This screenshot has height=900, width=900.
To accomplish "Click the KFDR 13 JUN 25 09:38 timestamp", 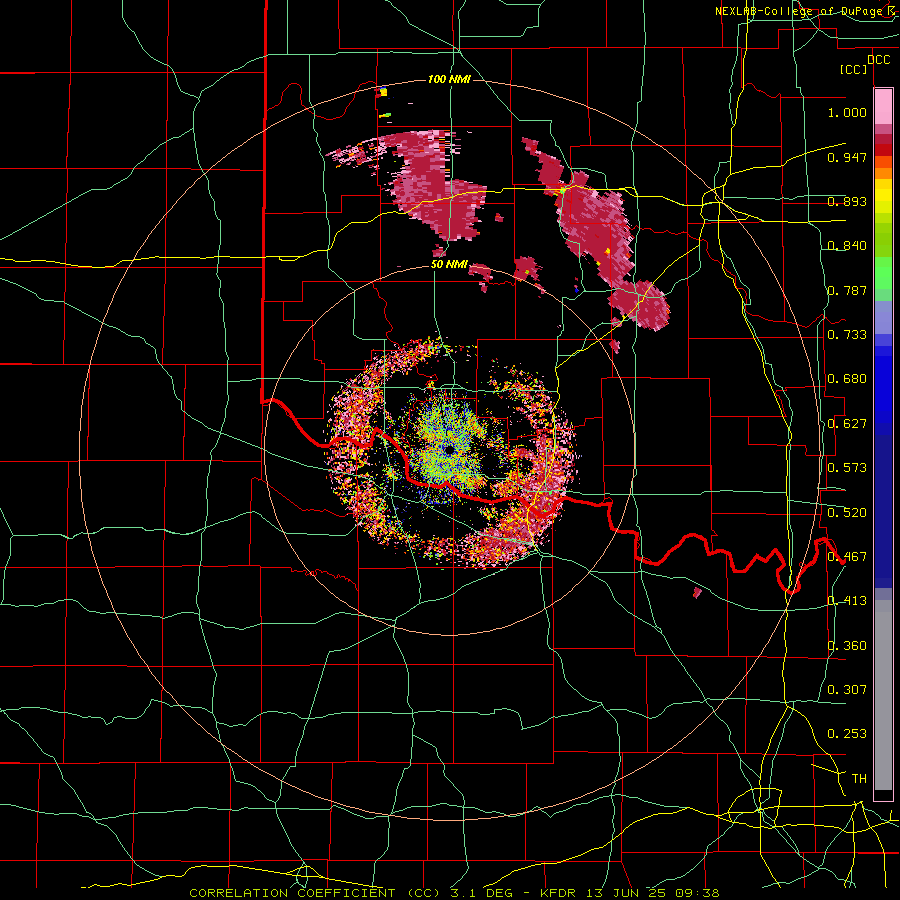I will [x=630, y=893].
